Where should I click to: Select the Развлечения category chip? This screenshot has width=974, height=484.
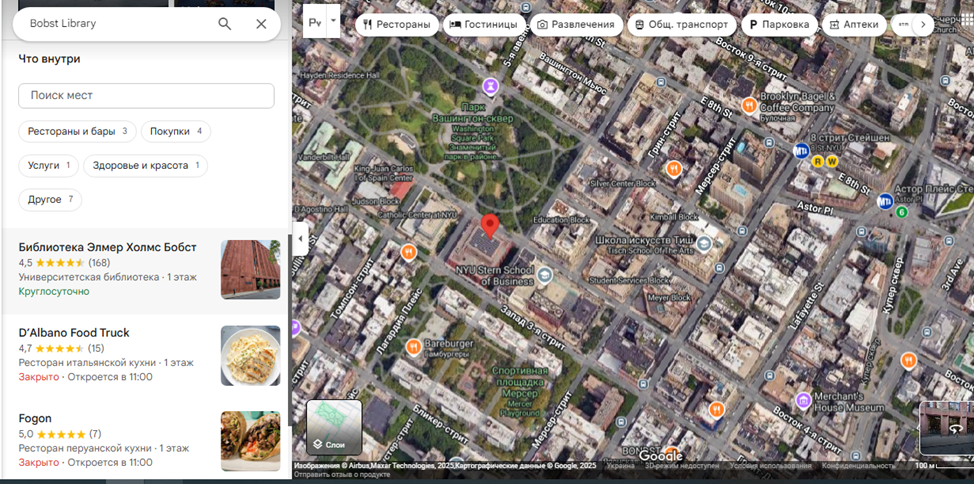click(576, 25)
